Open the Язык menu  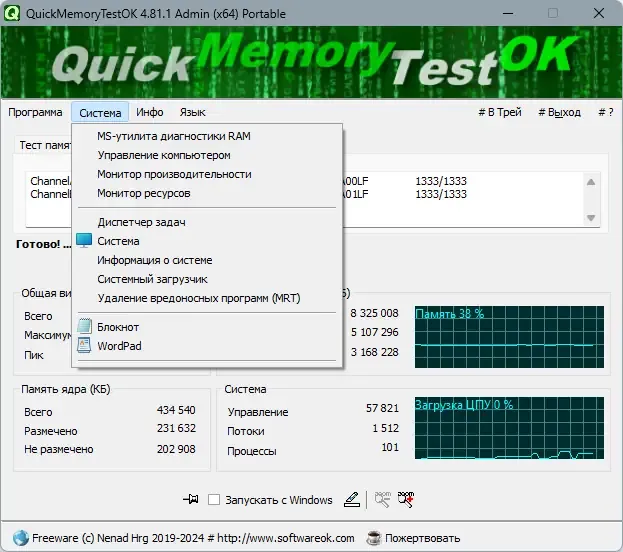(x=192, y=112)
